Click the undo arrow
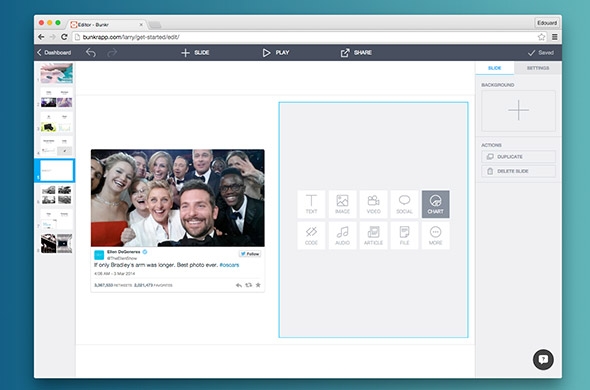This screenshot has width=590, height=390. (91, 53)
